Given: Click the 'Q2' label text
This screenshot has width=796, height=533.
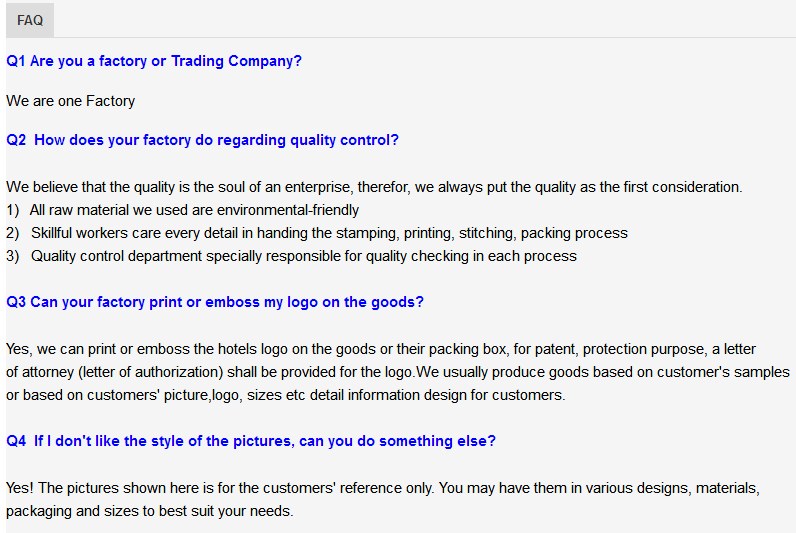Looking at the screenshot, I should tap(16, 140).
